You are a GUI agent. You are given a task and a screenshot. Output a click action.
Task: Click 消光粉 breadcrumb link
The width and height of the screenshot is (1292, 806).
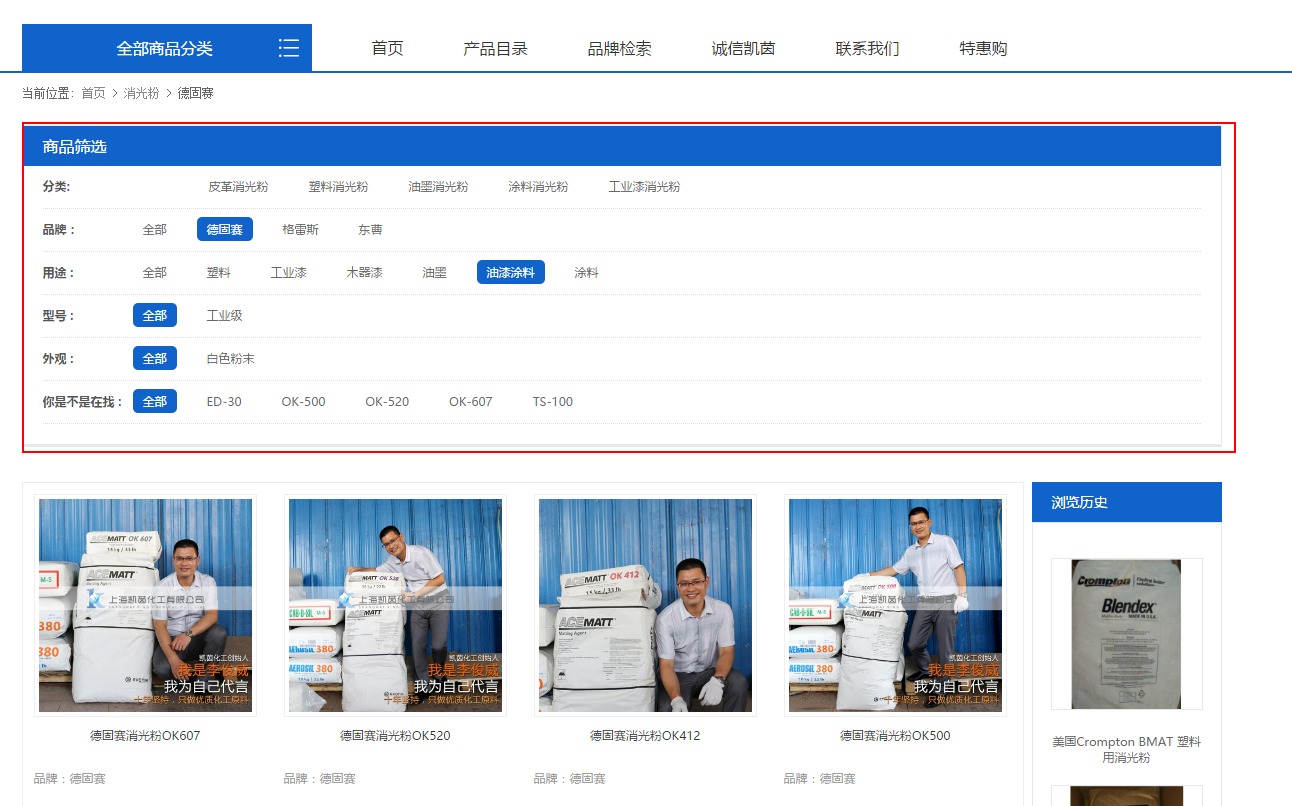tap(141, 93)
